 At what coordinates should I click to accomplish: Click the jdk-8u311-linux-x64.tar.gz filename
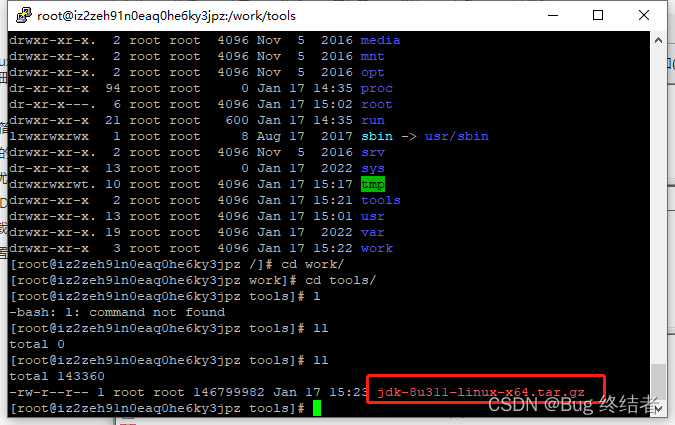pyautogui.click(x=481, y=392)
